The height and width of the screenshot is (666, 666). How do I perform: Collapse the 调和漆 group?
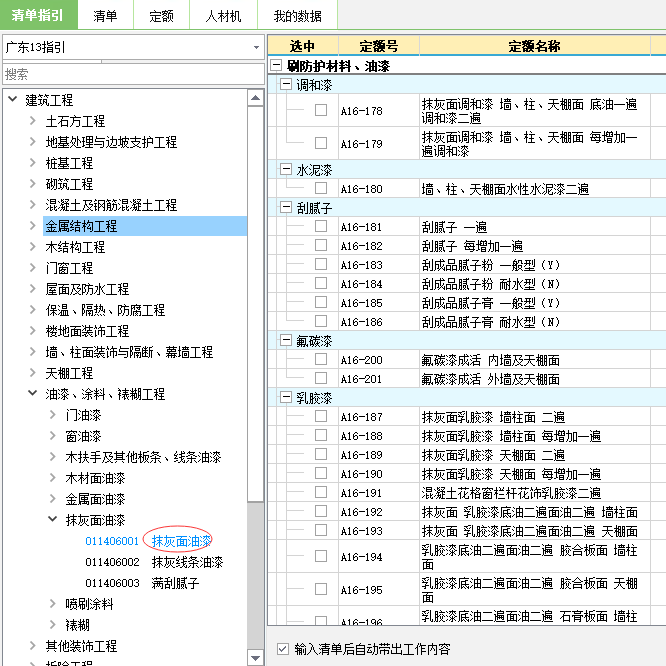point(286,85)
